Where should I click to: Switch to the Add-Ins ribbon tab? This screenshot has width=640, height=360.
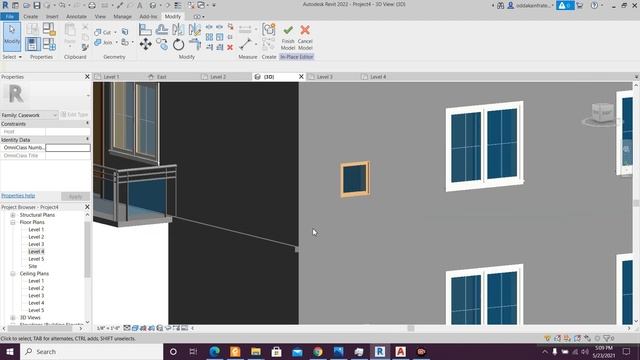[x=148, y=16]
